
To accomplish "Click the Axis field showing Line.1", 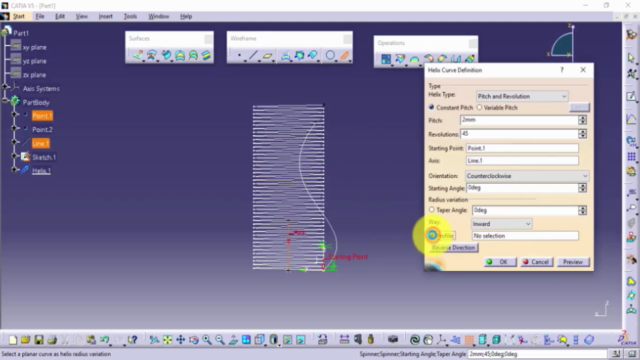I will (x=522, y=161).
